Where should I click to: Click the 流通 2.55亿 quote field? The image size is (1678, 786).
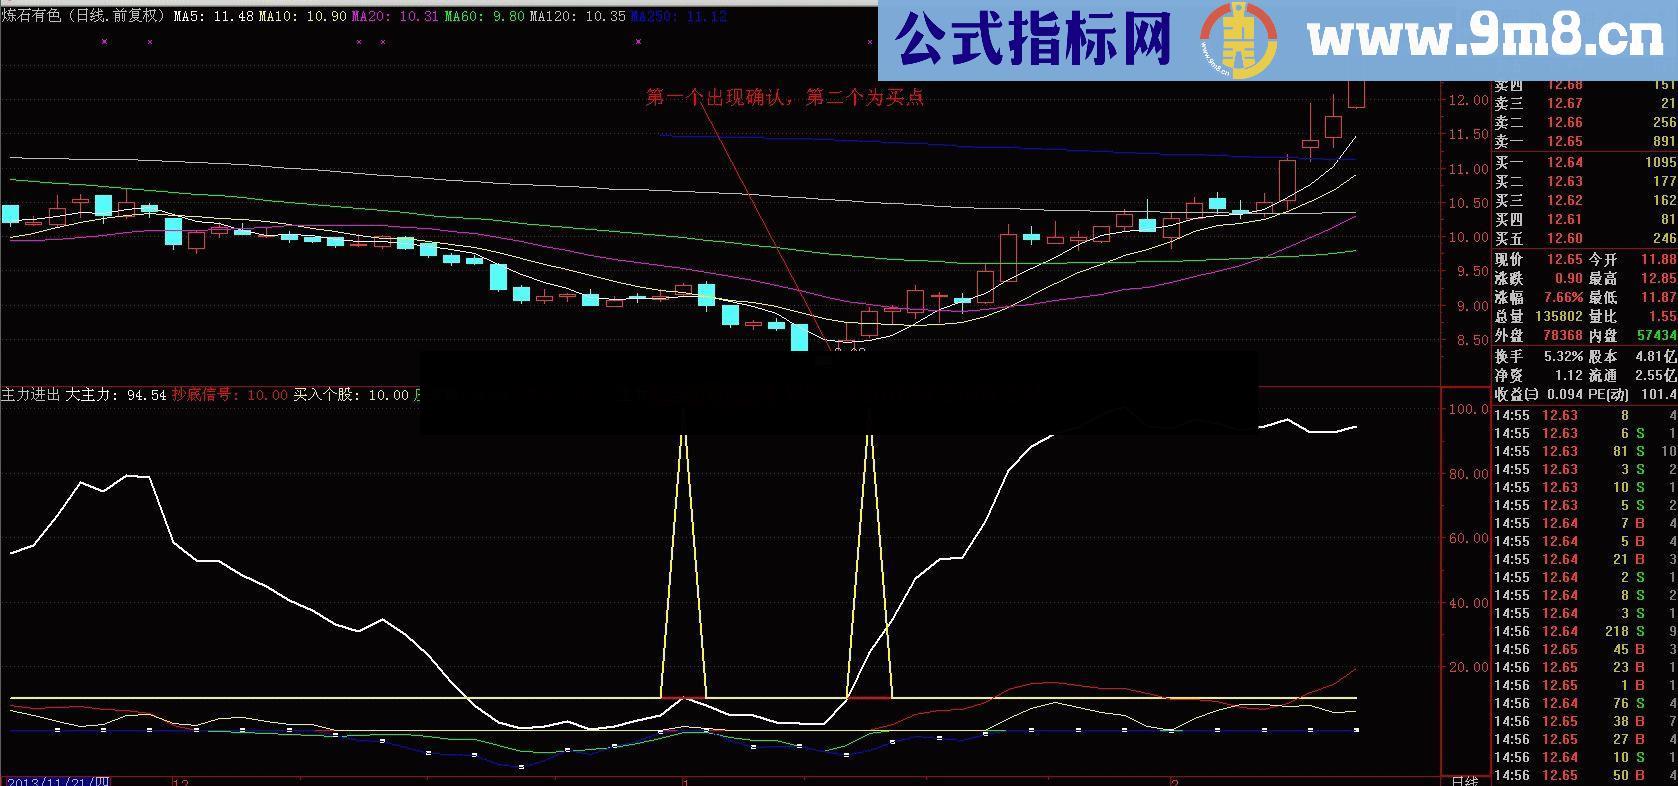1633,375
